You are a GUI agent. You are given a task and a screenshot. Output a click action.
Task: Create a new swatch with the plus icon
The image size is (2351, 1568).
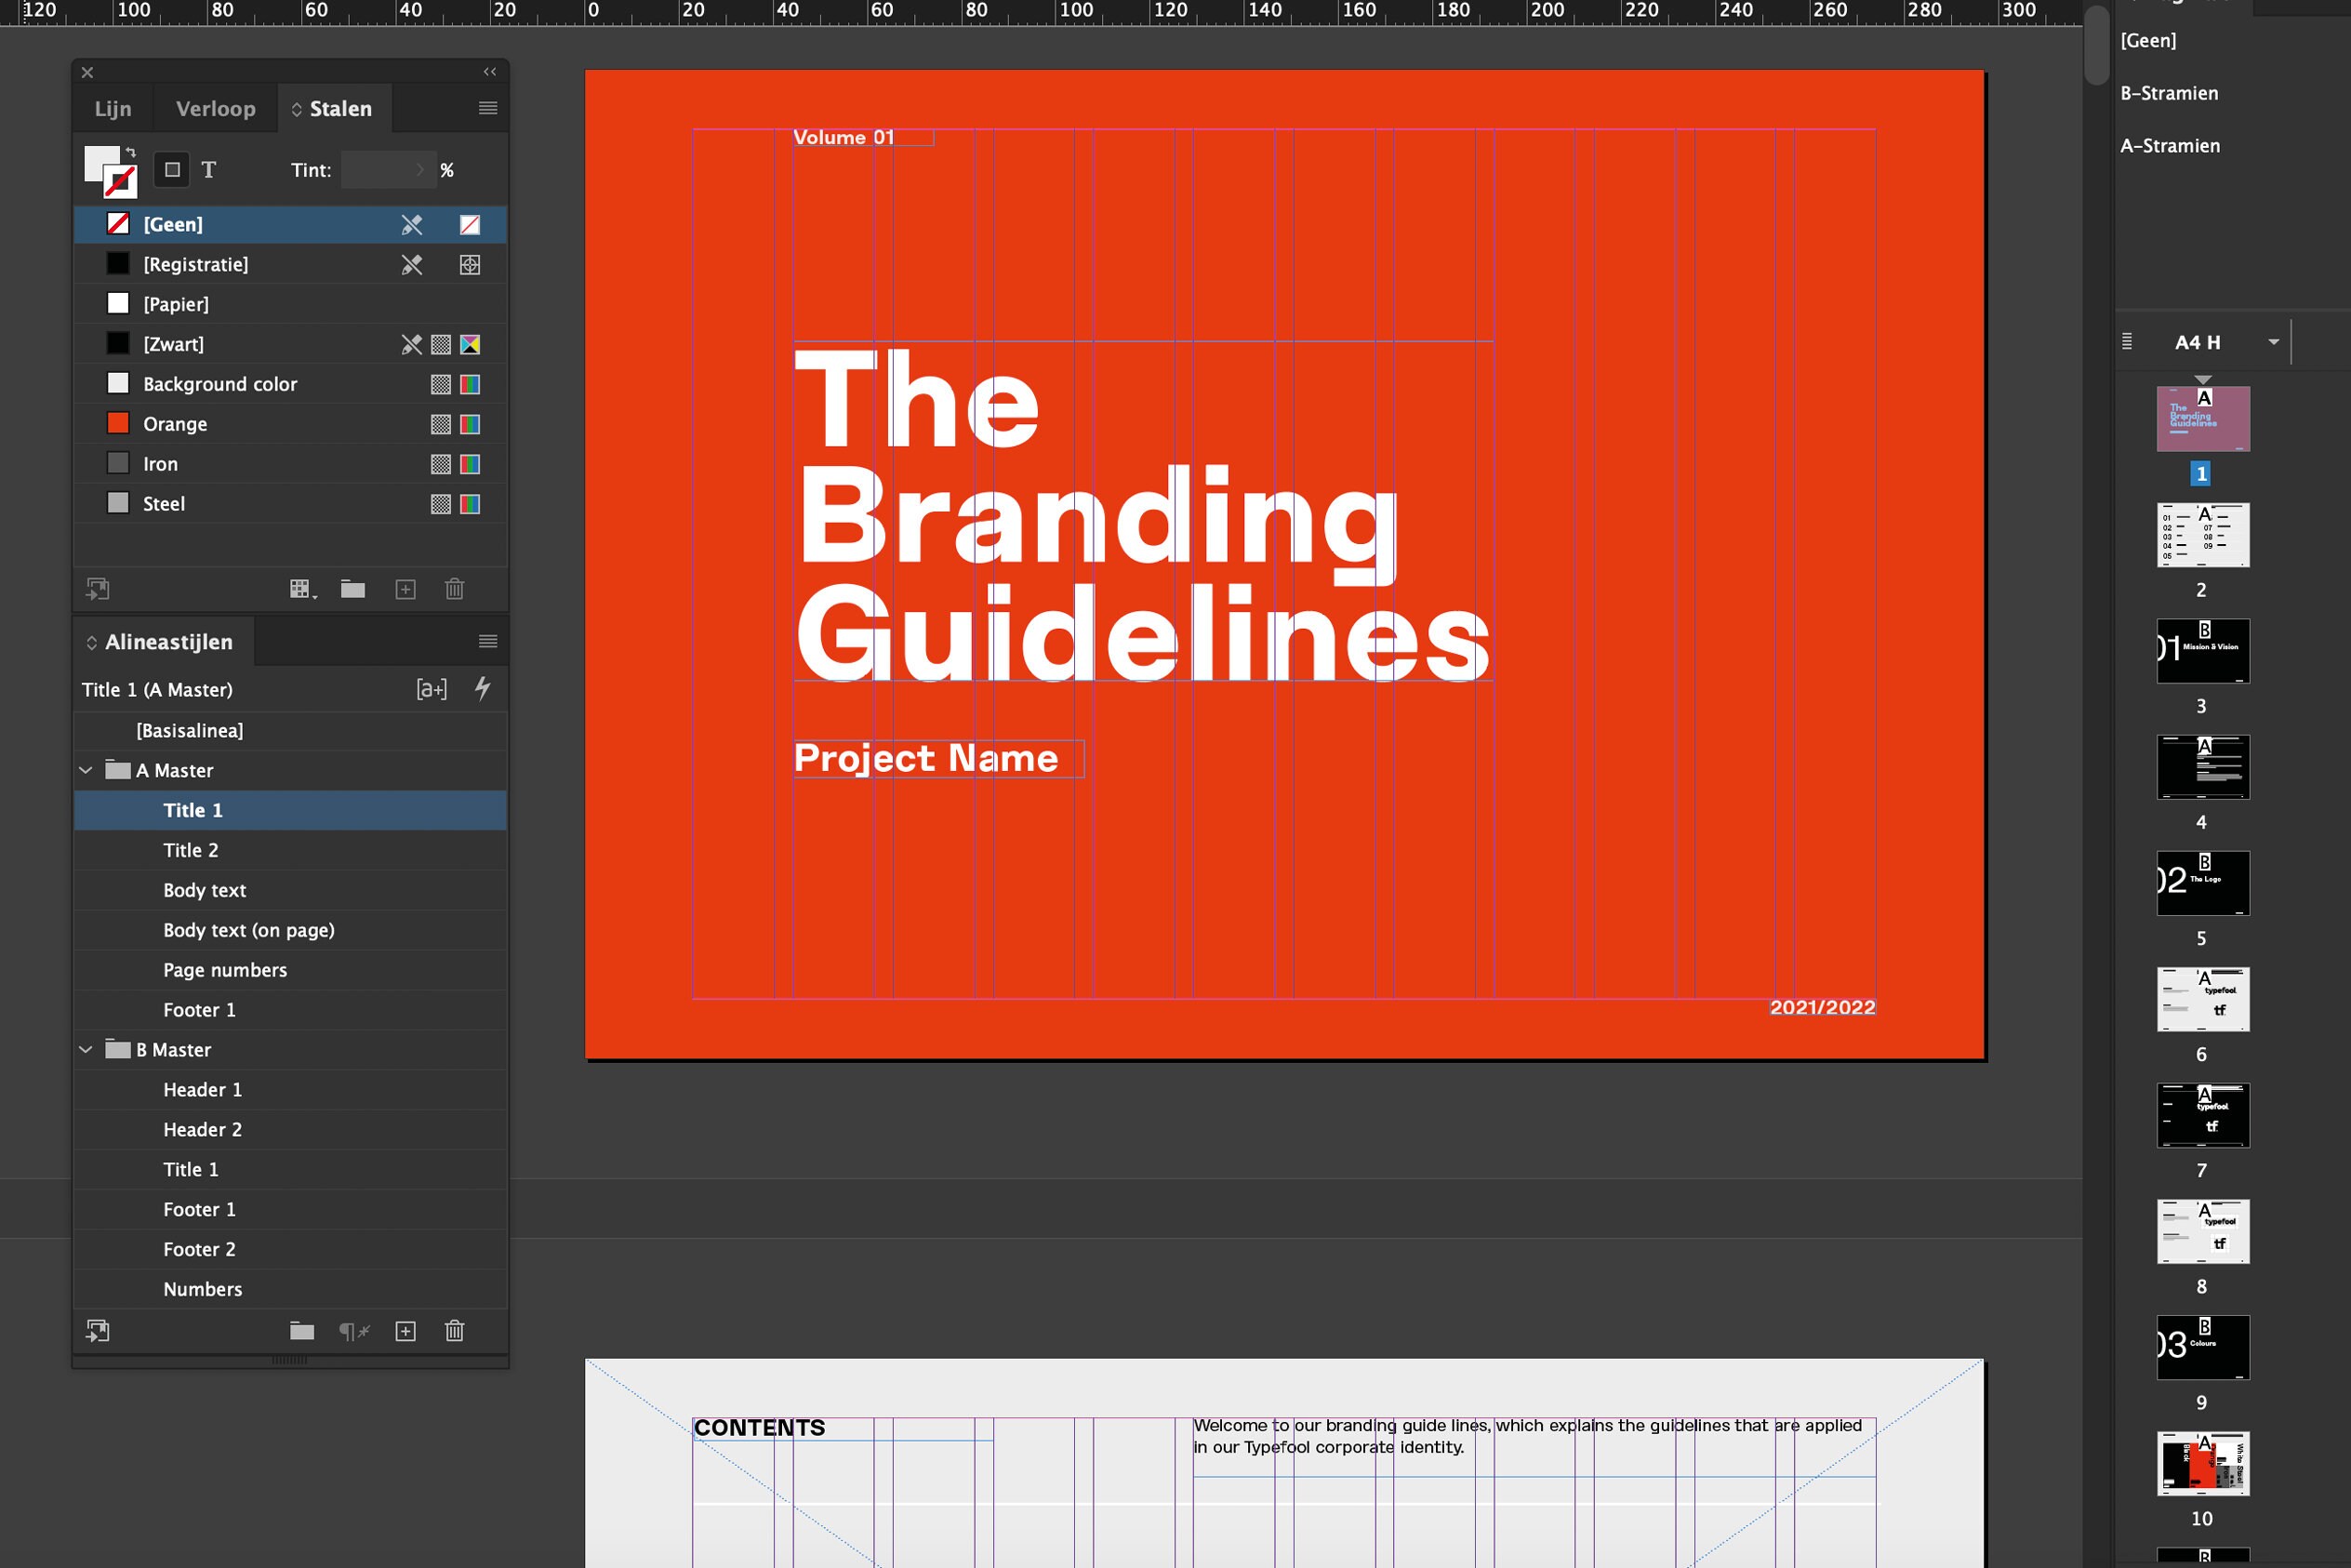tap(406, 589)
